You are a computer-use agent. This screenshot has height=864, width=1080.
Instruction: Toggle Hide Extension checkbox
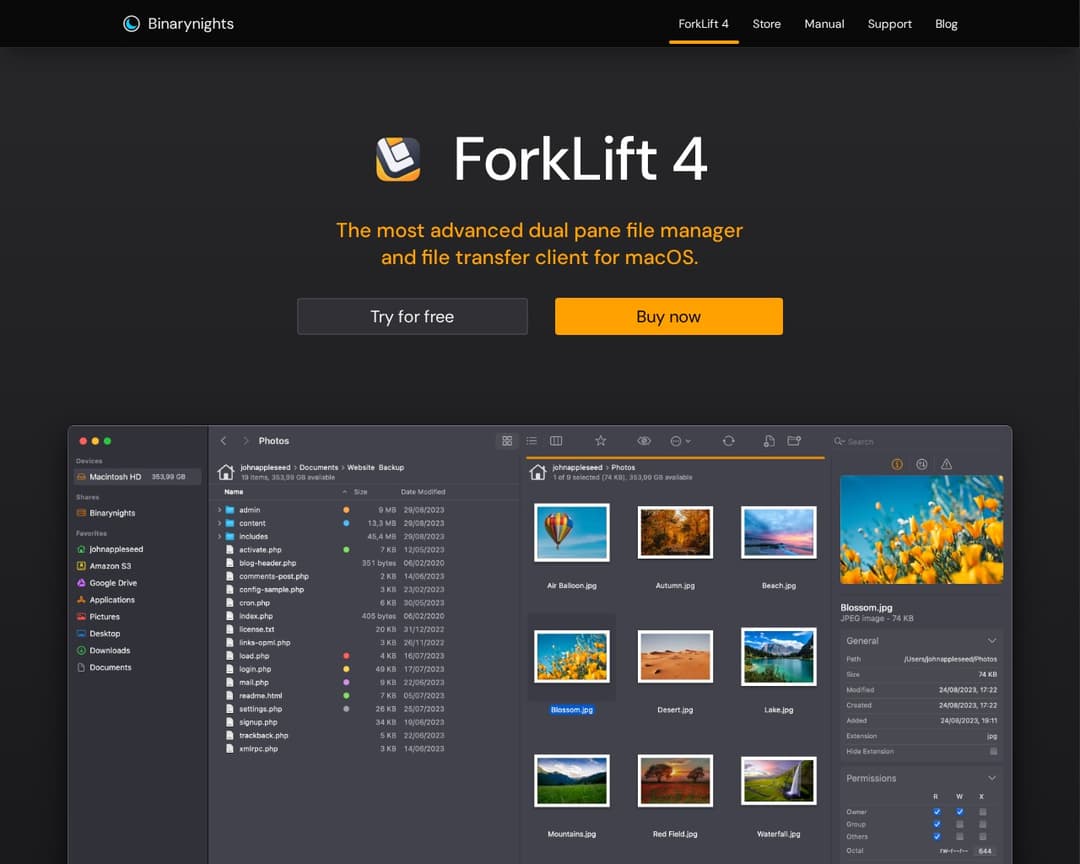click(x=993, y=752)
